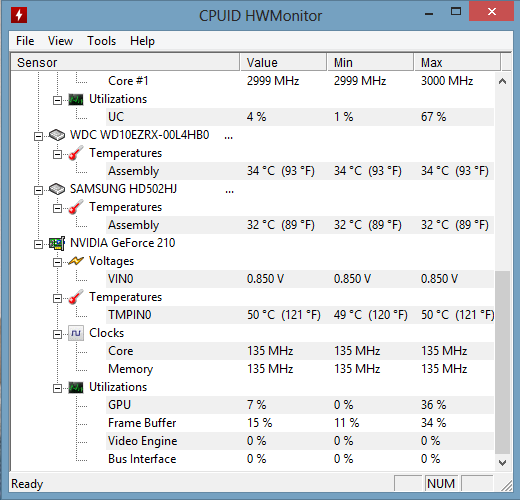Click the Max column header

457,62
